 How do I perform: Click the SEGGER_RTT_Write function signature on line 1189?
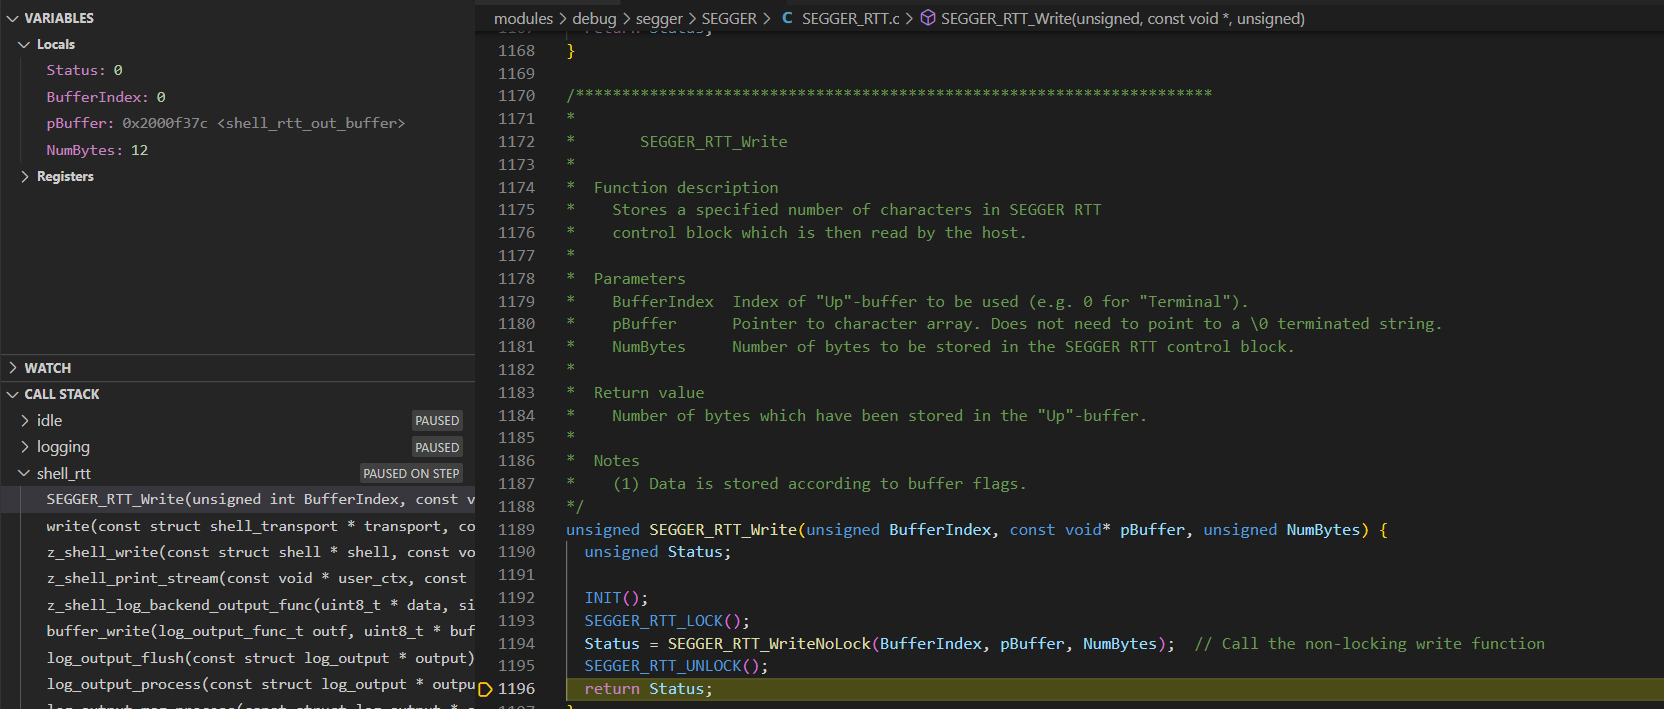click(x=977, y=530)
